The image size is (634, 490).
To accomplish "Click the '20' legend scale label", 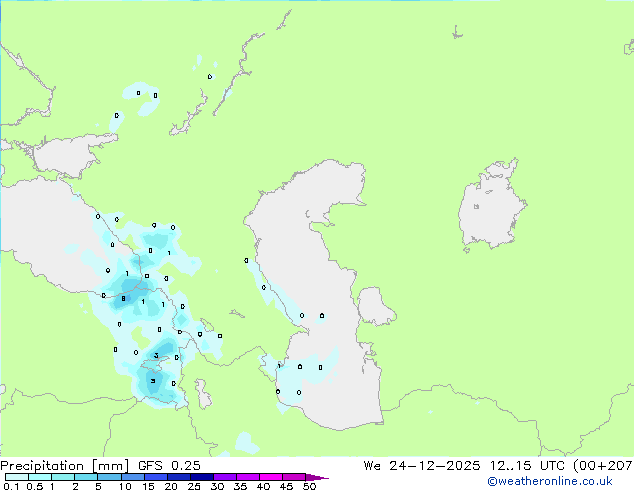I will (x=171, y=486).
